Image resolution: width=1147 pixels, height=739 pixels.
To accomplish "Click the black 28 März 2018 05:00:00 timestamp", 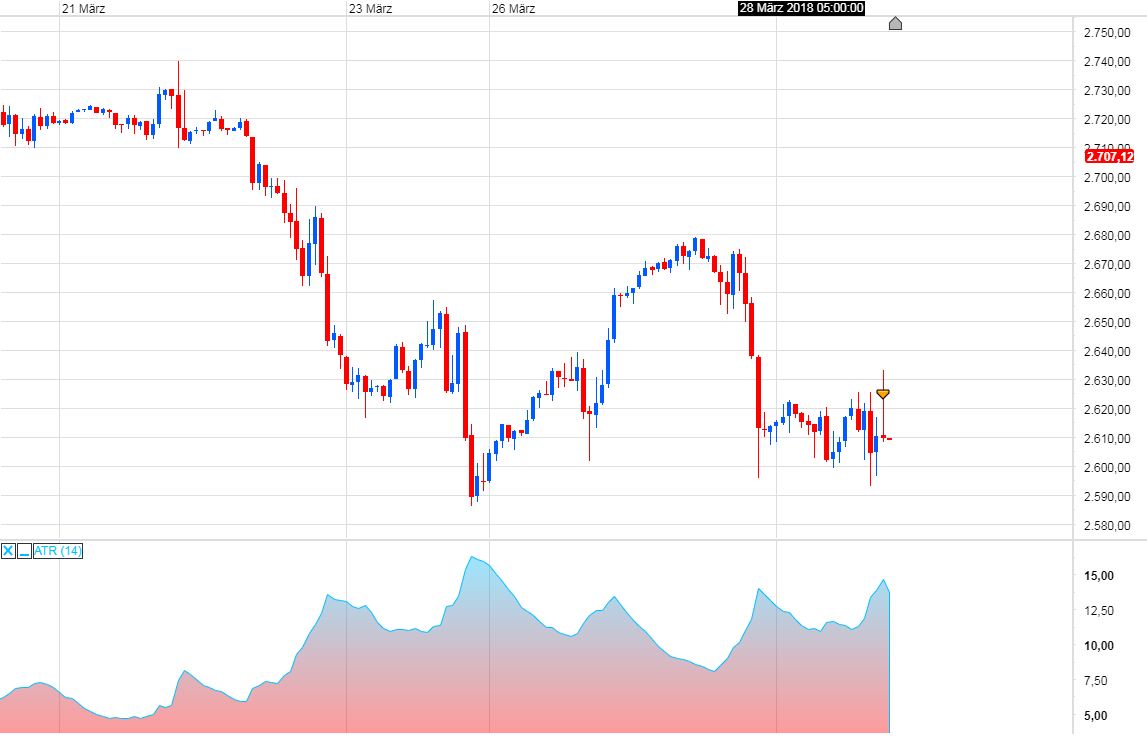I will click(x=800, y=8).
